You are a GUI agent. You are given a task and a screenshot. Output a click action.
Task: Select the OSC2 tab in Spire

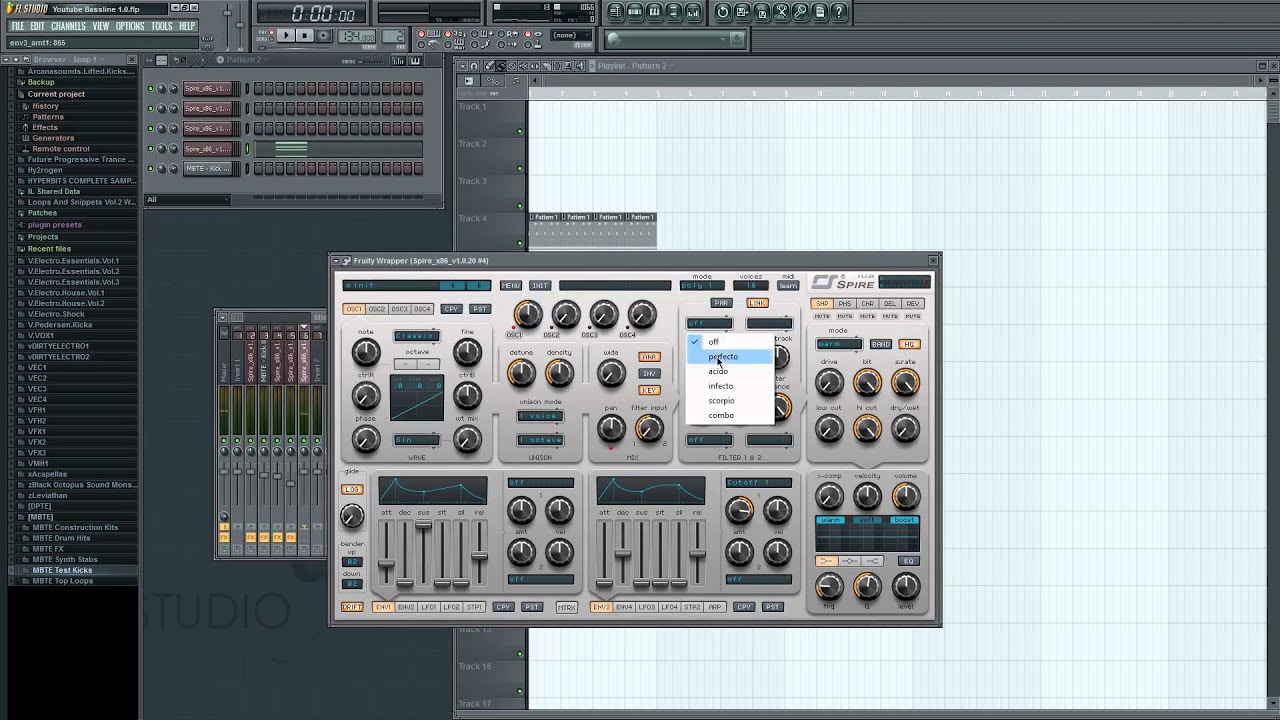(x=376, y=309)
